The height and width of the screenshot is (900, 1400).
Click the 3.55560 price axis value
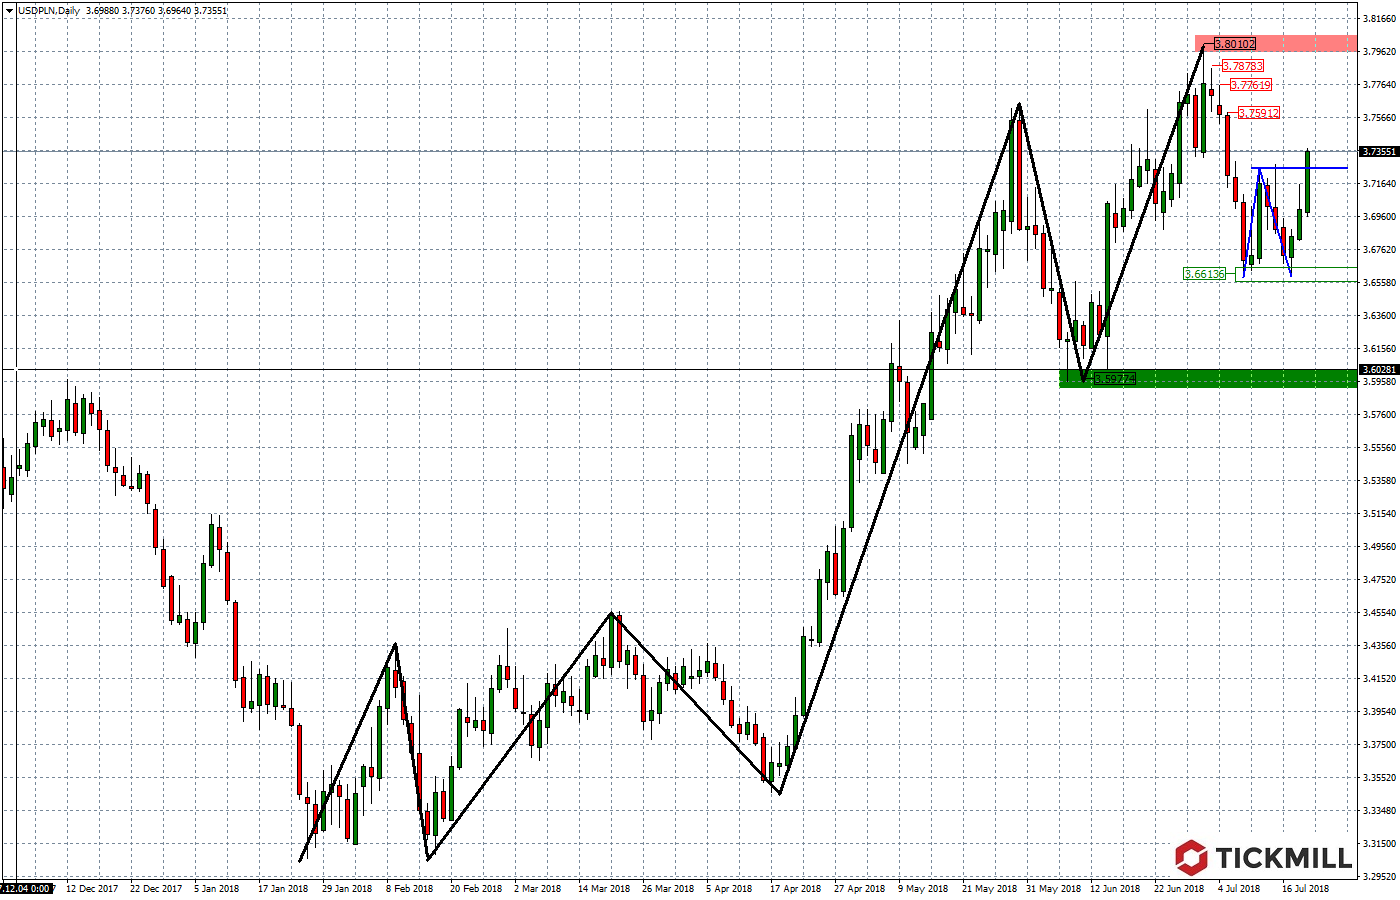point(1380,448)
